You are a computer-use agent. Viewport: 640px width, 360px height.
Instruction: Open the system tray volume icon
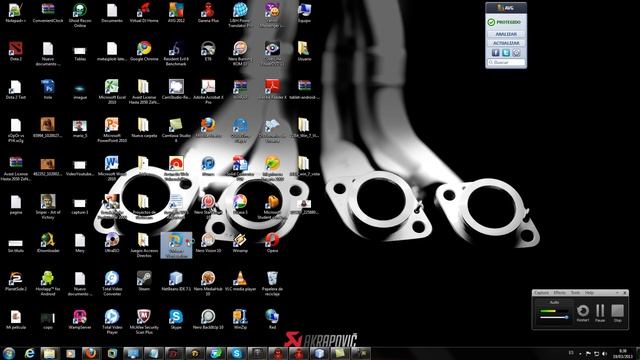[604, 353]
